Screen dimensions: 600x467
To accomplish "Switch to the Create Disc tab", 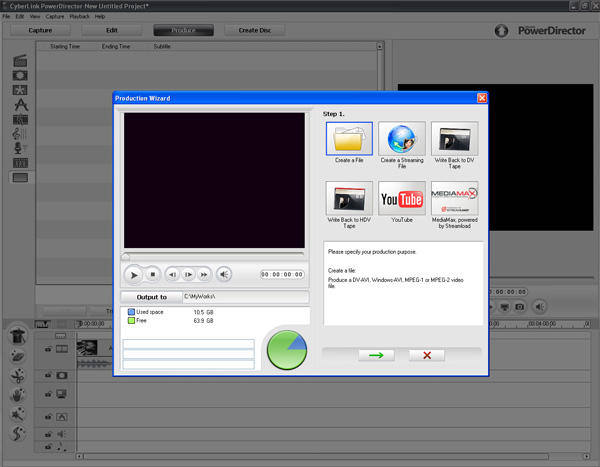I will [255, 30].
